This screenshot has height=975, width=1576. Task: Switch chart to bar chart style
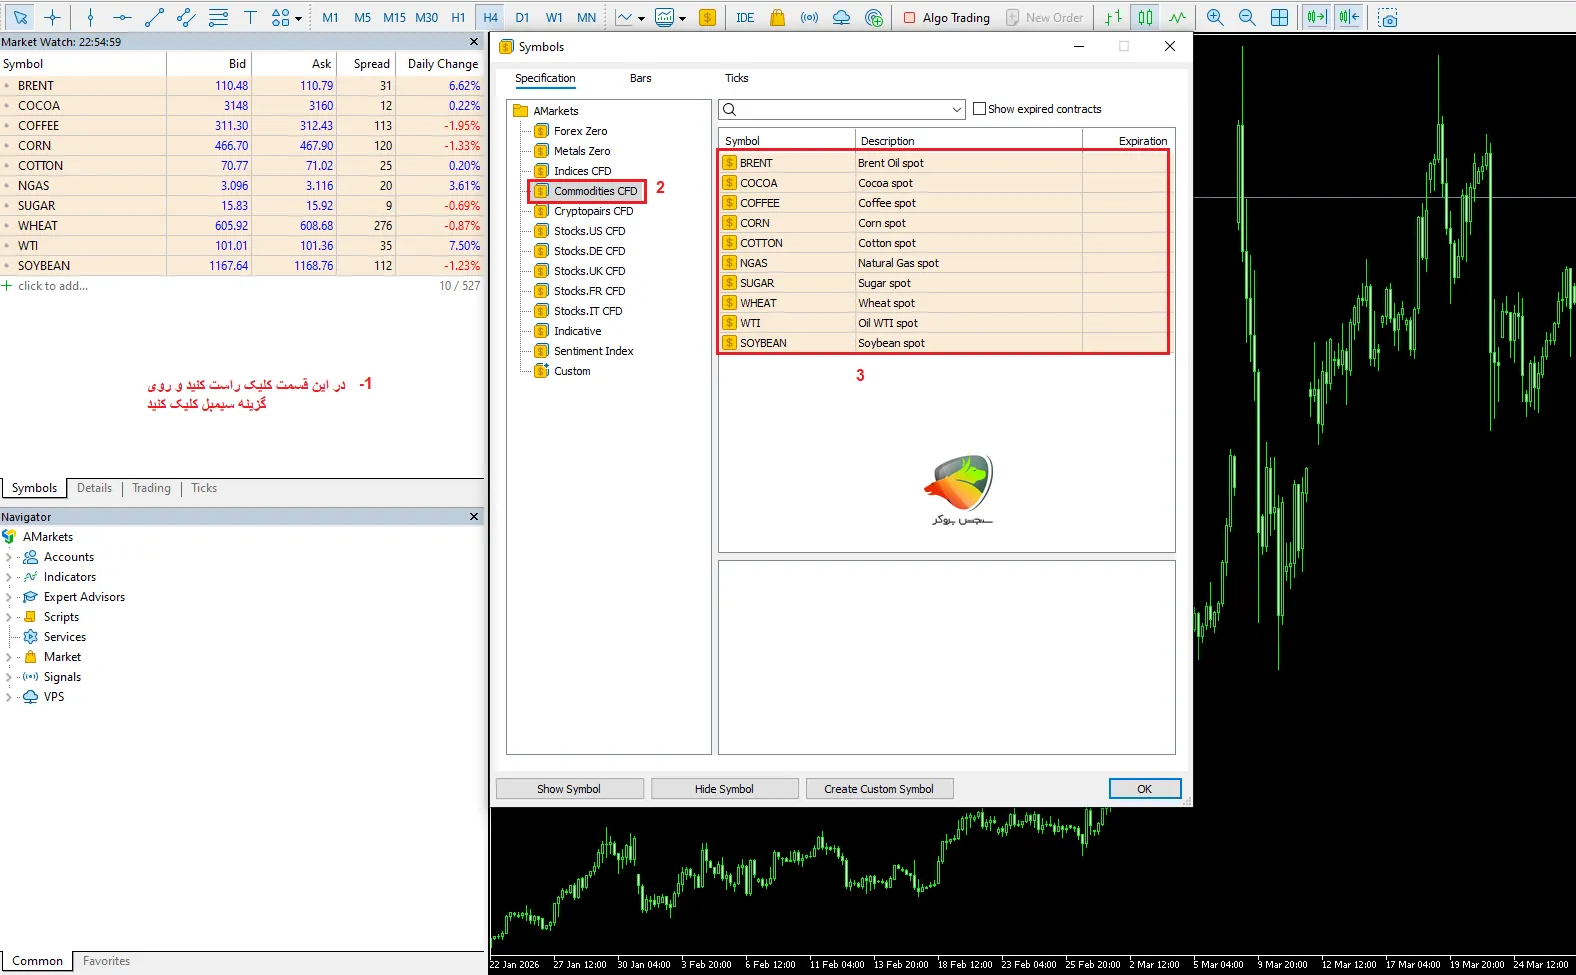tap(1113, 17)
